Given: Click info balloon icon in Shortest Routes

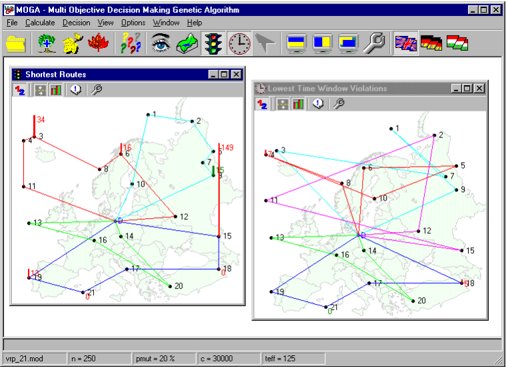Looking at the screenshot, I should [76, 90].
